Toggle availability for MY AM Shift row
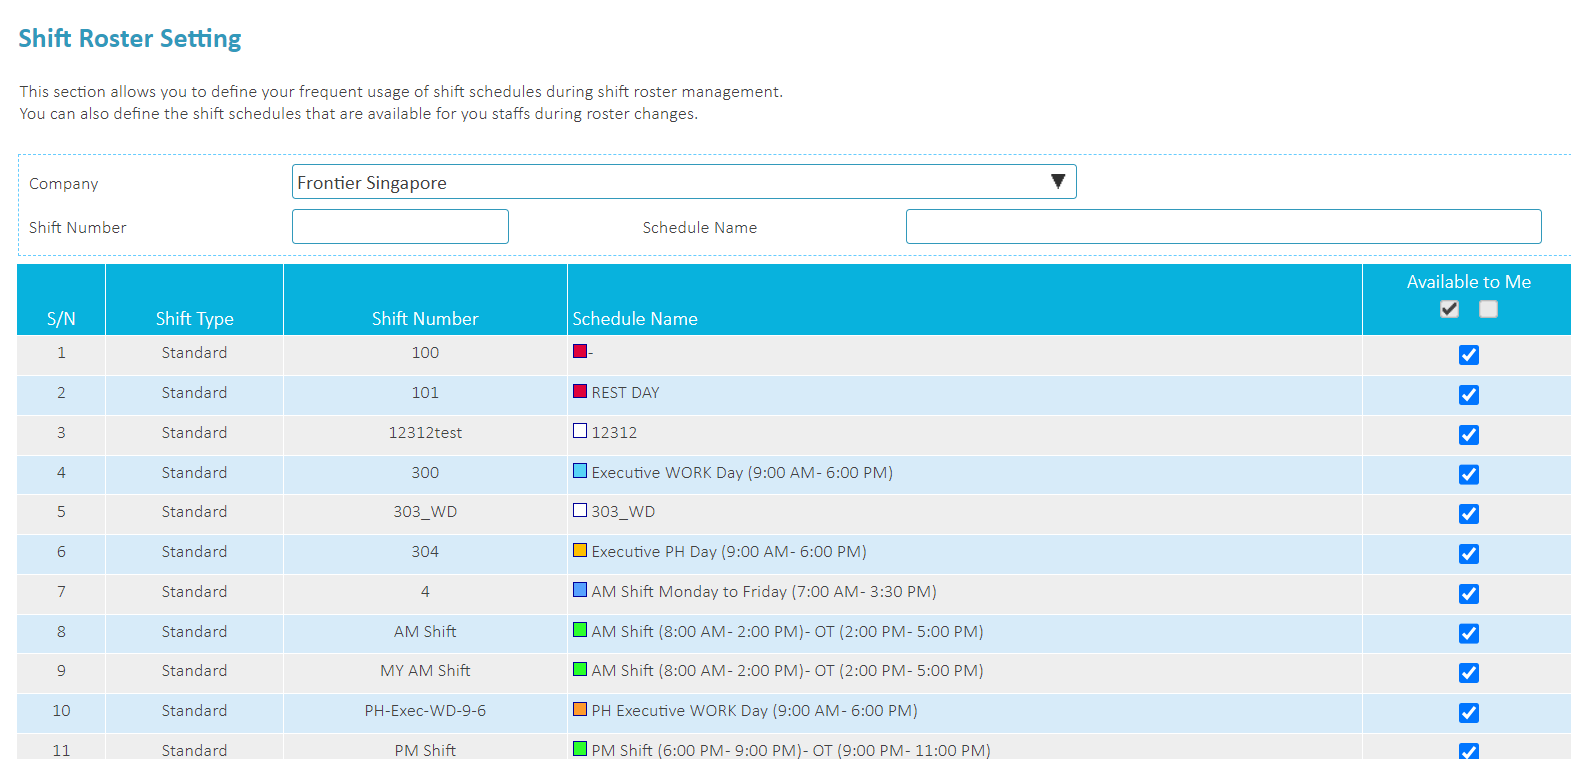 click(x=1468, y=673)
